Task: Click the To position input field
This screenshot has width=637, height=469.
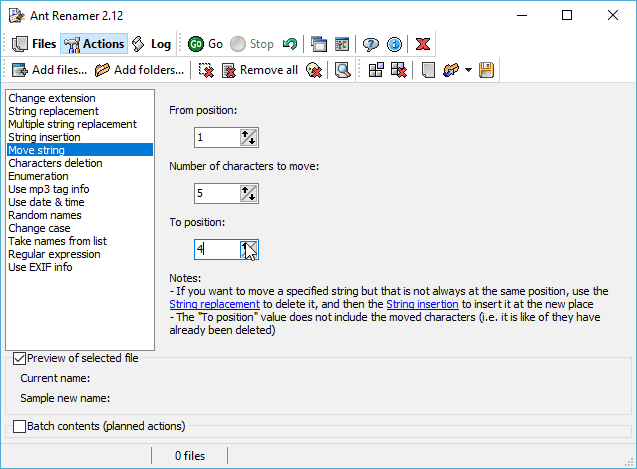Action: click(216, 249)
